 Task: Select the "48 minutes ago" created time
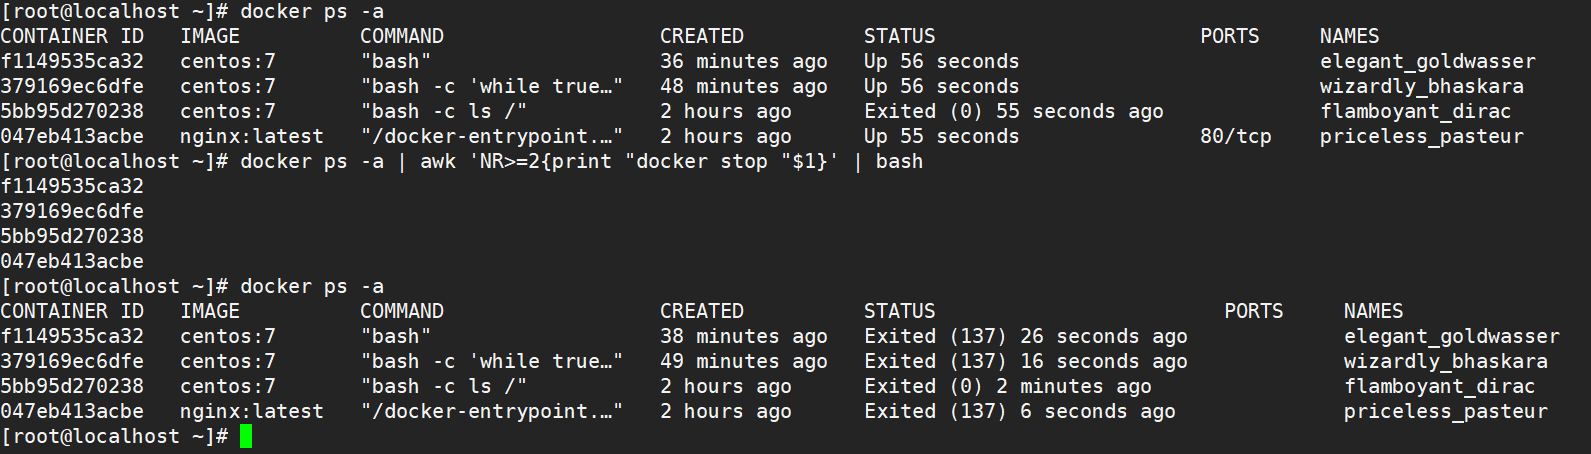pyautogui.click(x=743, y=87)
